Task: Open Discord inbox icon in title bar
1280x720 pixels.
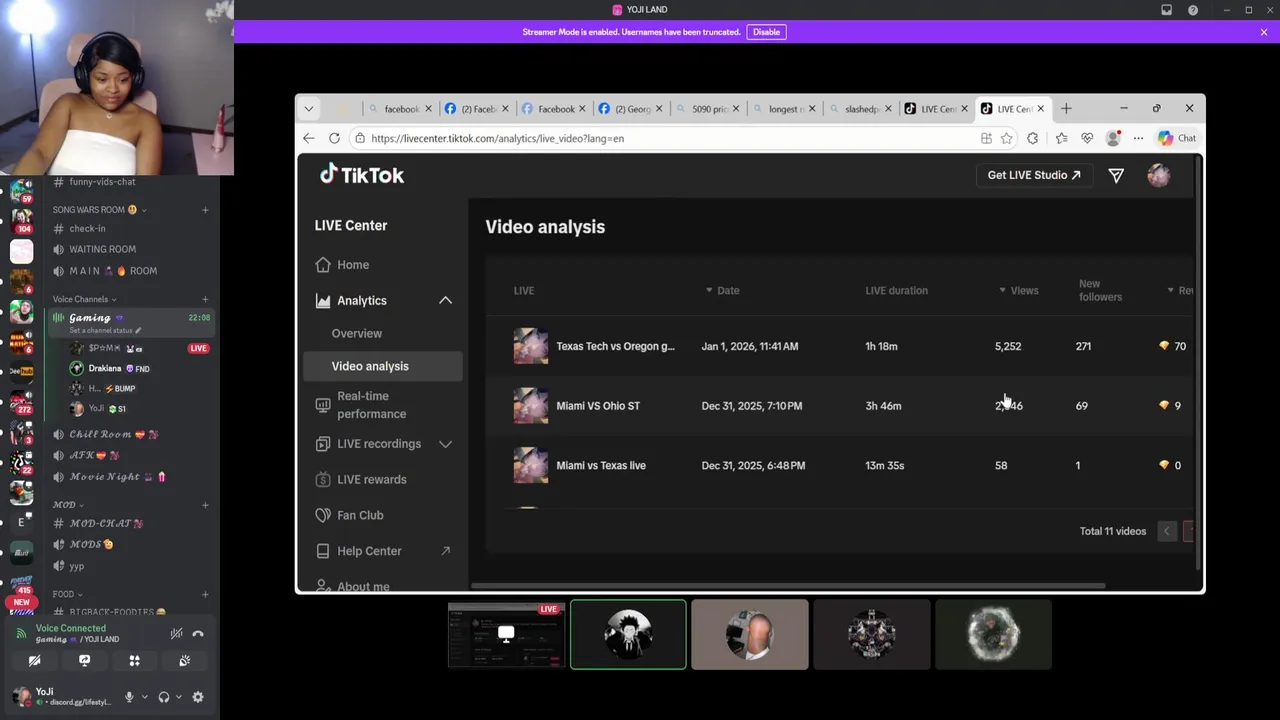Action: tap(1166, 10)
